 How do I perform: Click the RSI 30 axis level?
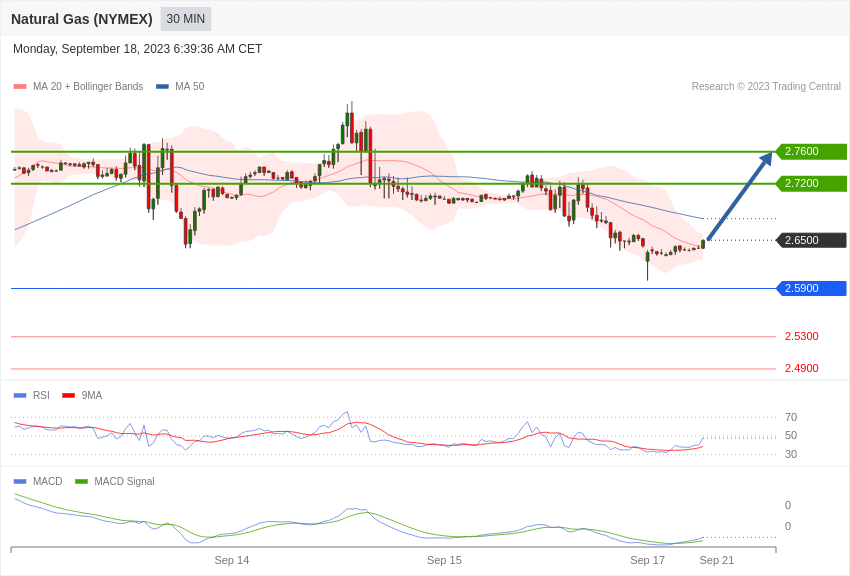791,454
